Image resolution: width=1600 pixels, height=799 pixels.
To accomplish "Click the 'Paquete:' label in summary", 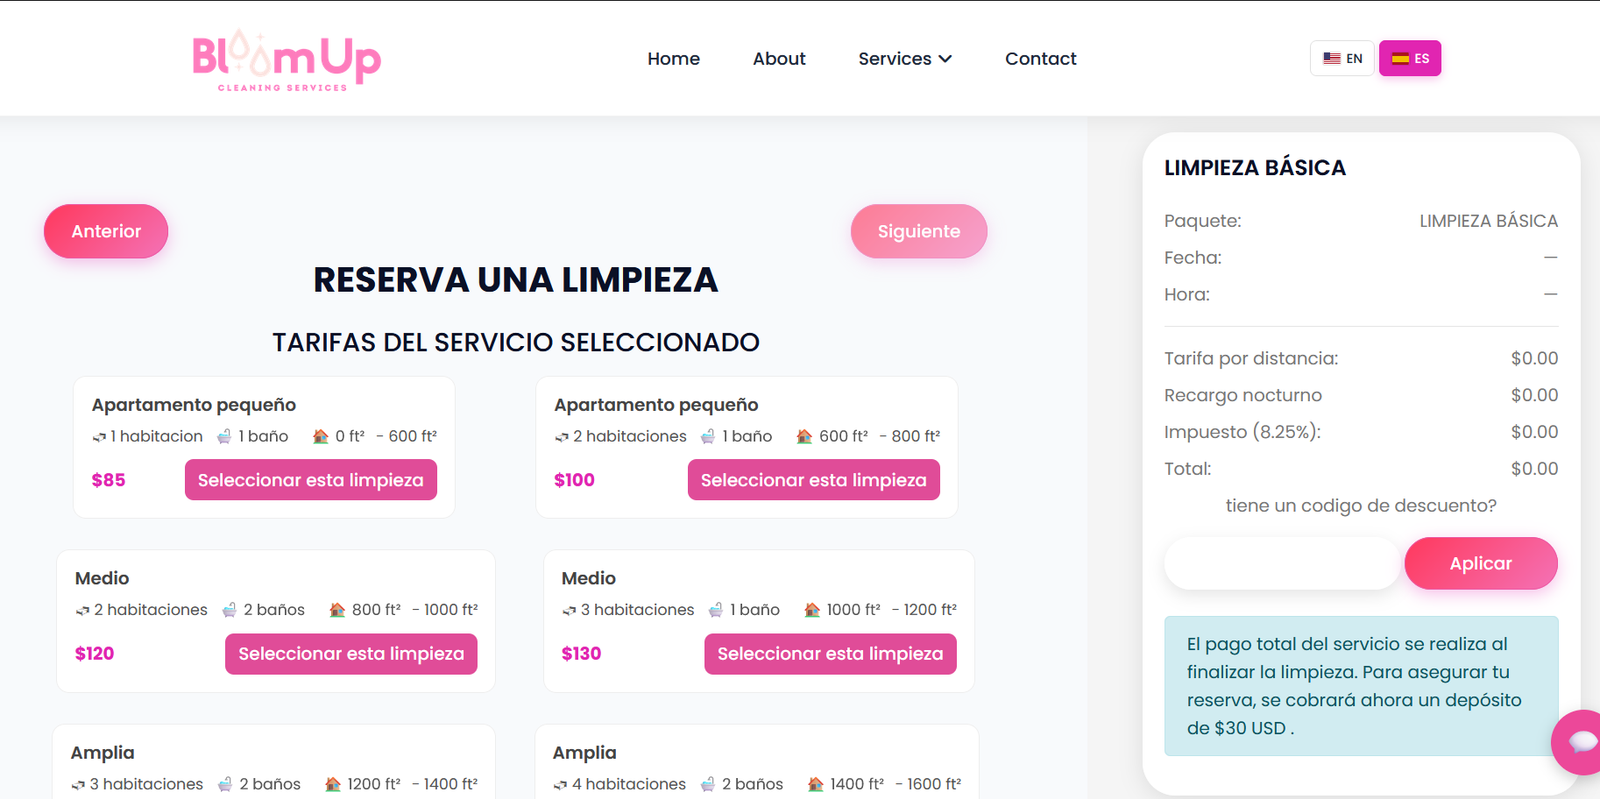I will (x=1202, y=221).
